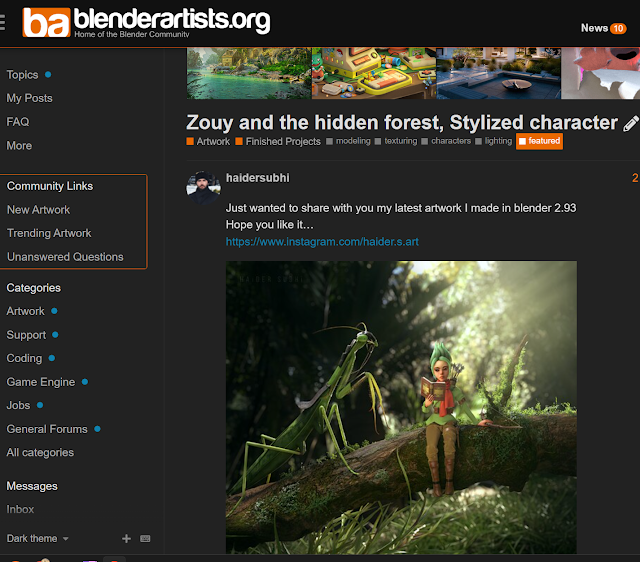
Task: Open keyboard shortcuts icon in sidebar footer
Action: coord(145,539)
